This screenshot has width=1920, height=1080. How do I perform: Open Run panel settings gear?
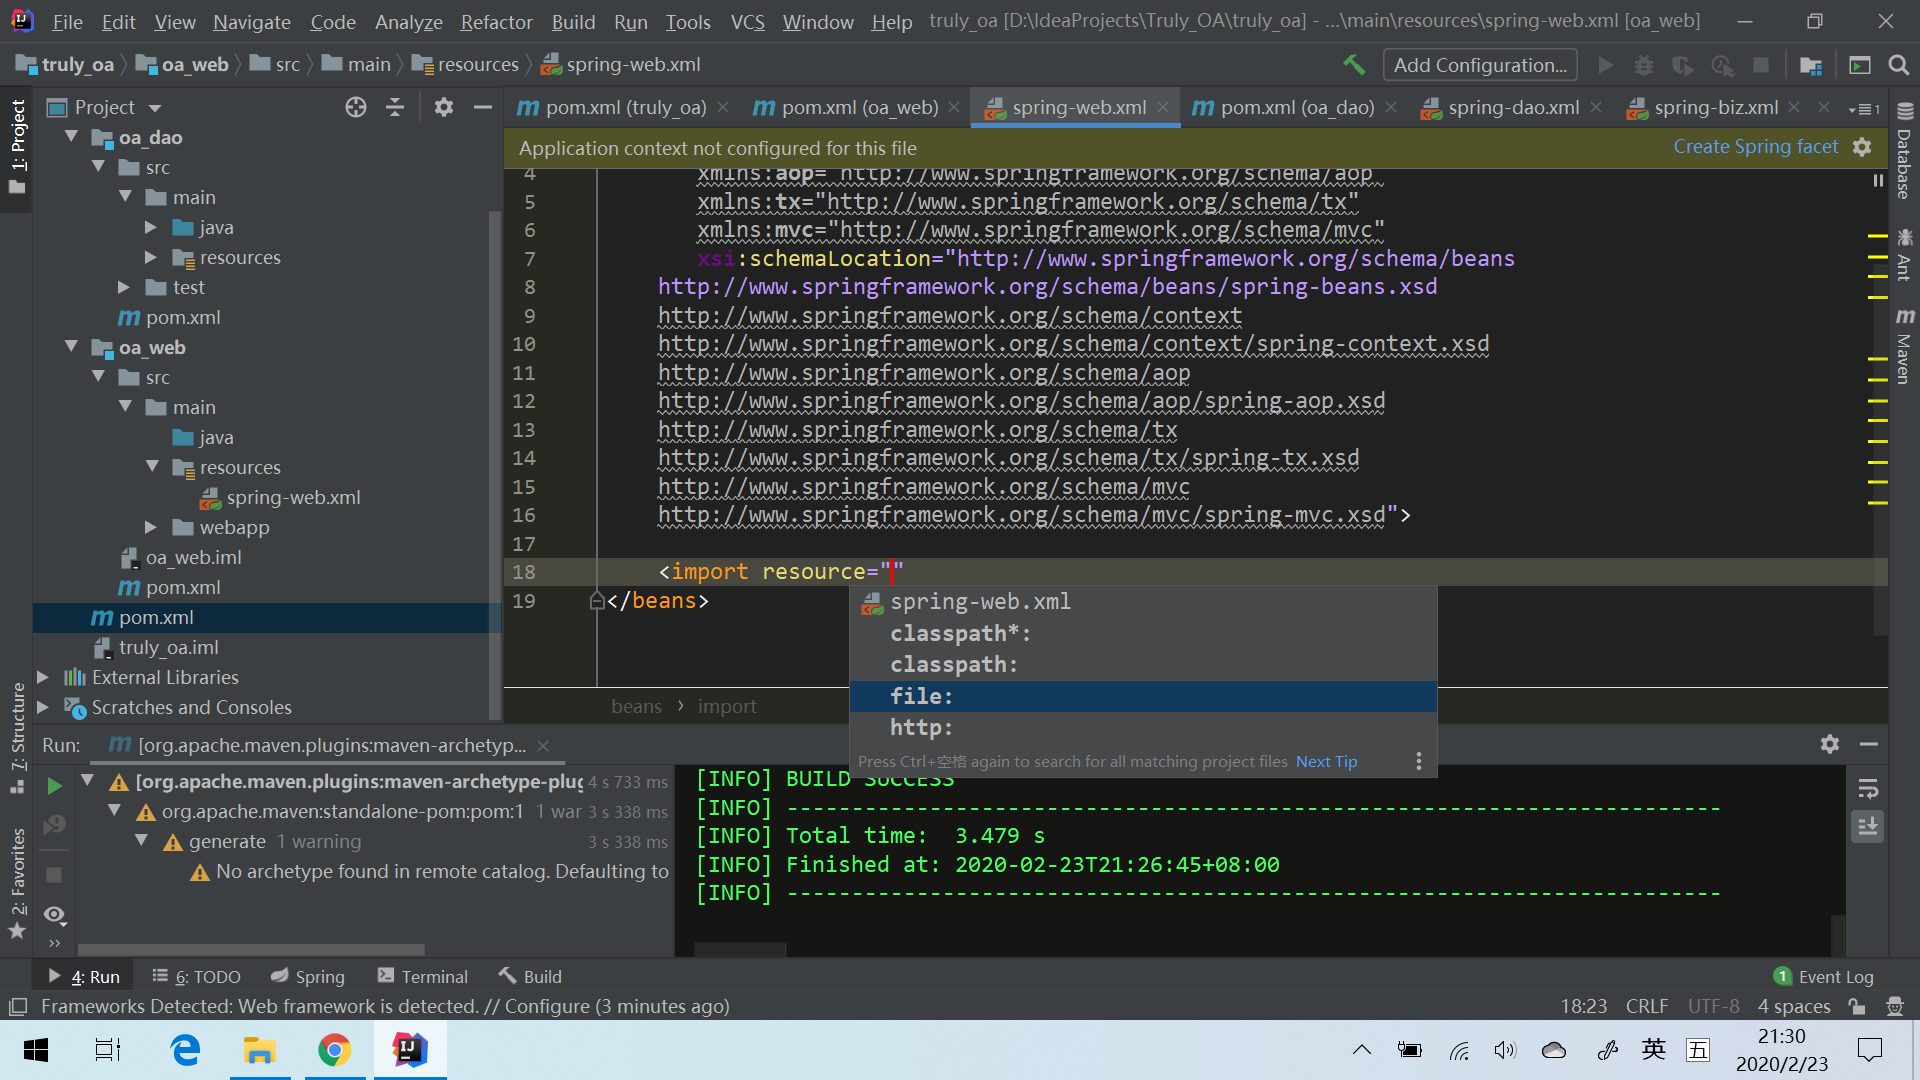pos(1830,744)
